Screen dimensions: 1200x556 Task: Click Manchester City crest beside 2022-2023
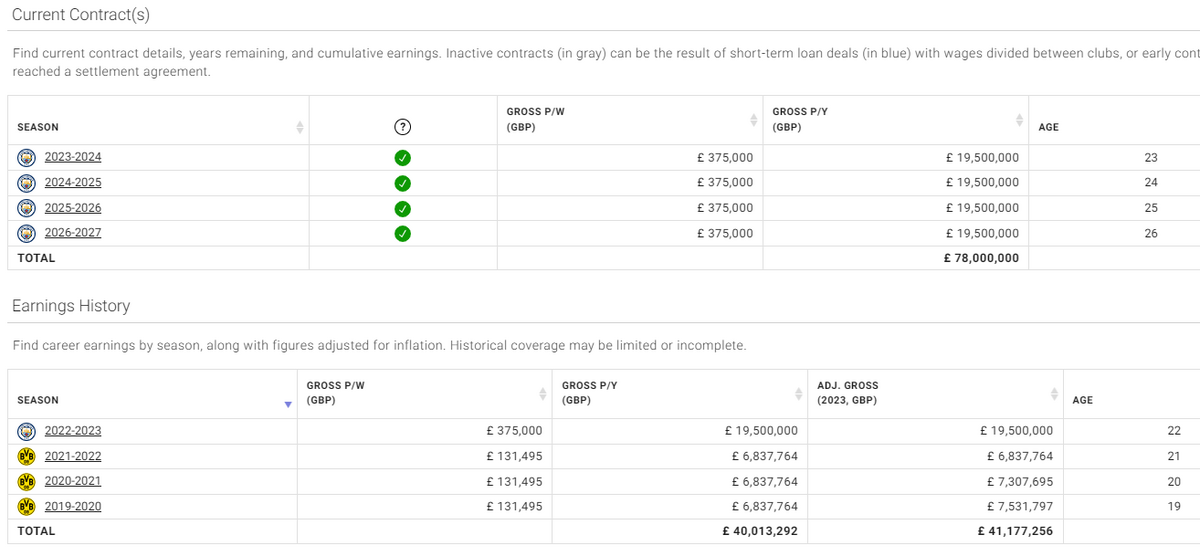pos(27,431)
